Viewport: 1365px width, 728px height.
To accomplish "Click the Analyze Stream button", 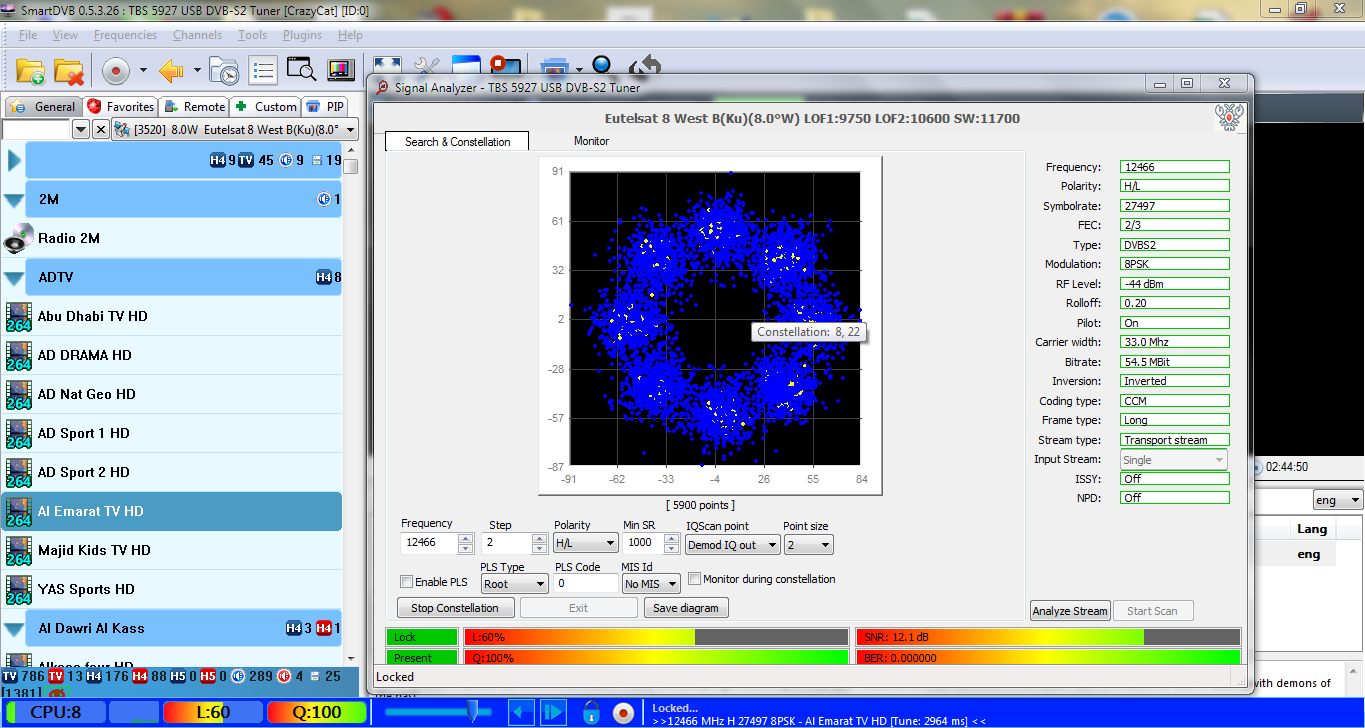I will (x=1070, y=611).
